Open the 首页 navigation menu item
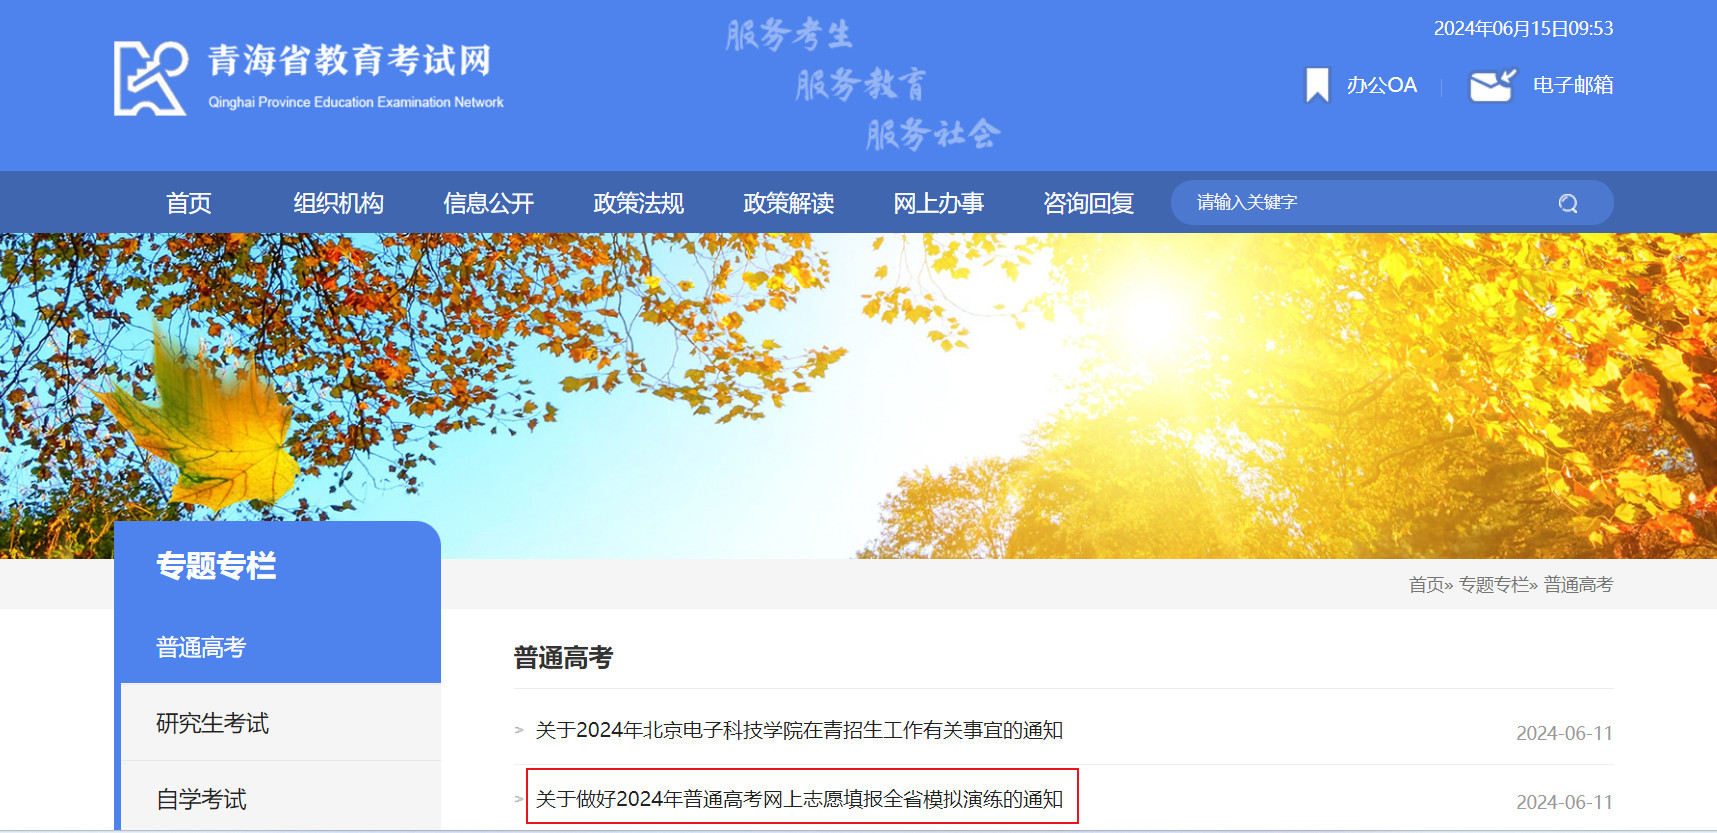This screenshot has width=1717, height=833. (189, 203)
